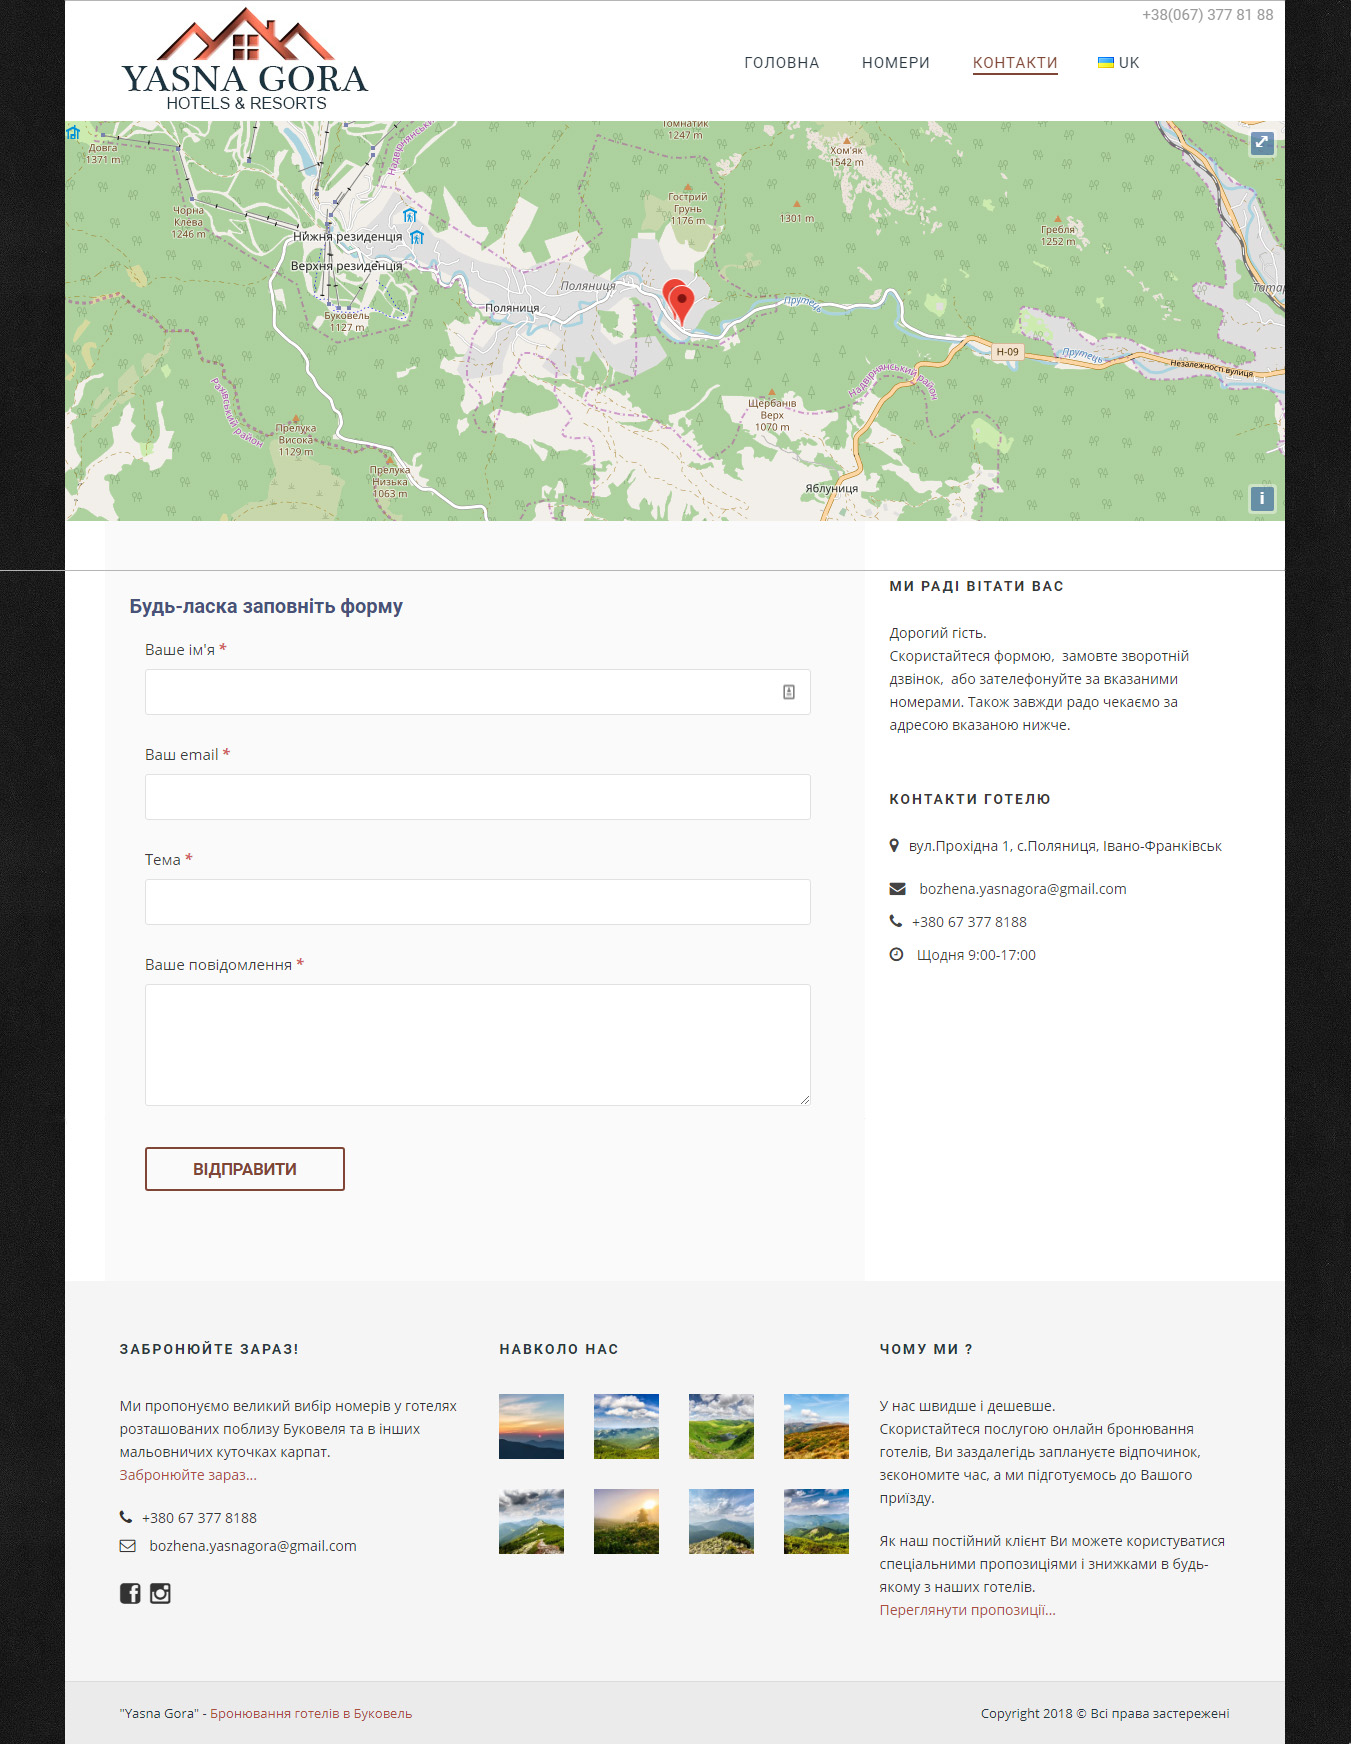Click the map info 'i' button

click(1262, 498)
